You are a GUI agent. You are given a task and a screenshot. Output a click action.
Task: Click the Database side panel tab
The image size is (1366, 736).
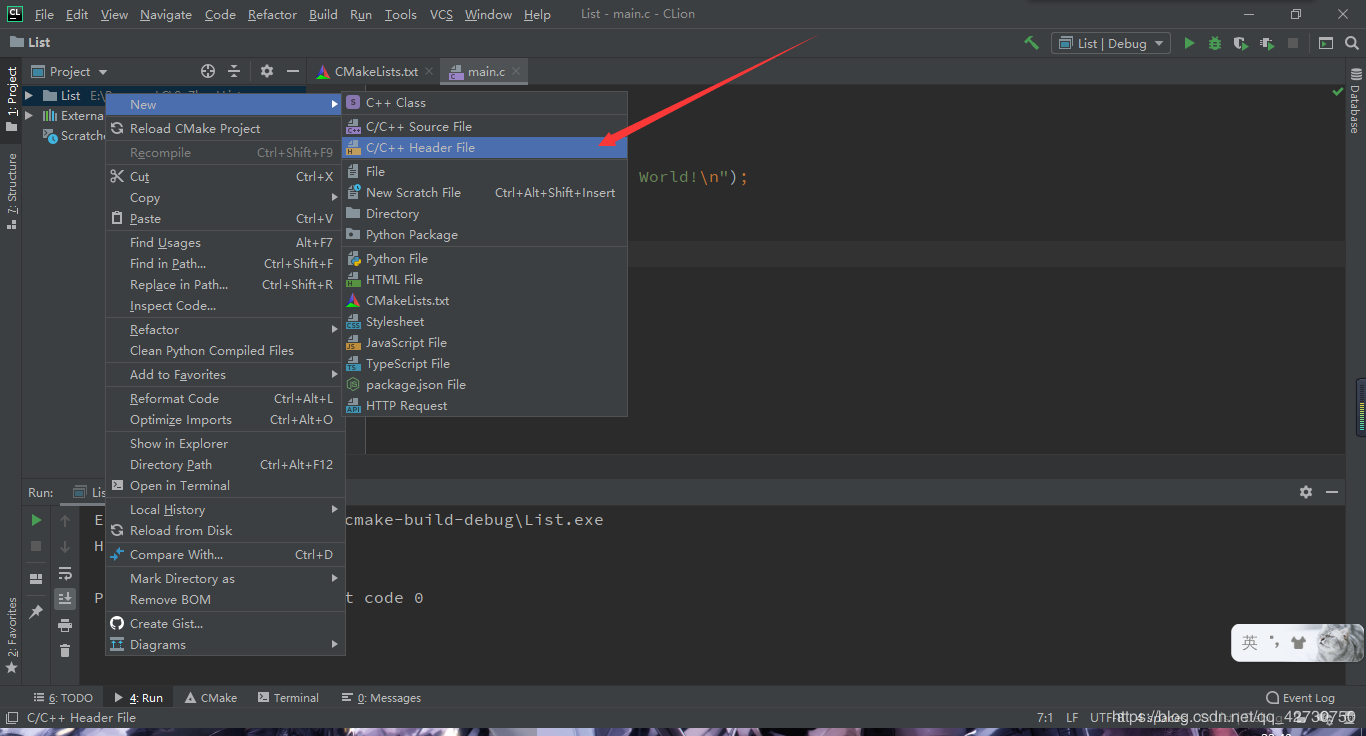pyautogui.click(x=1355, y=102)
